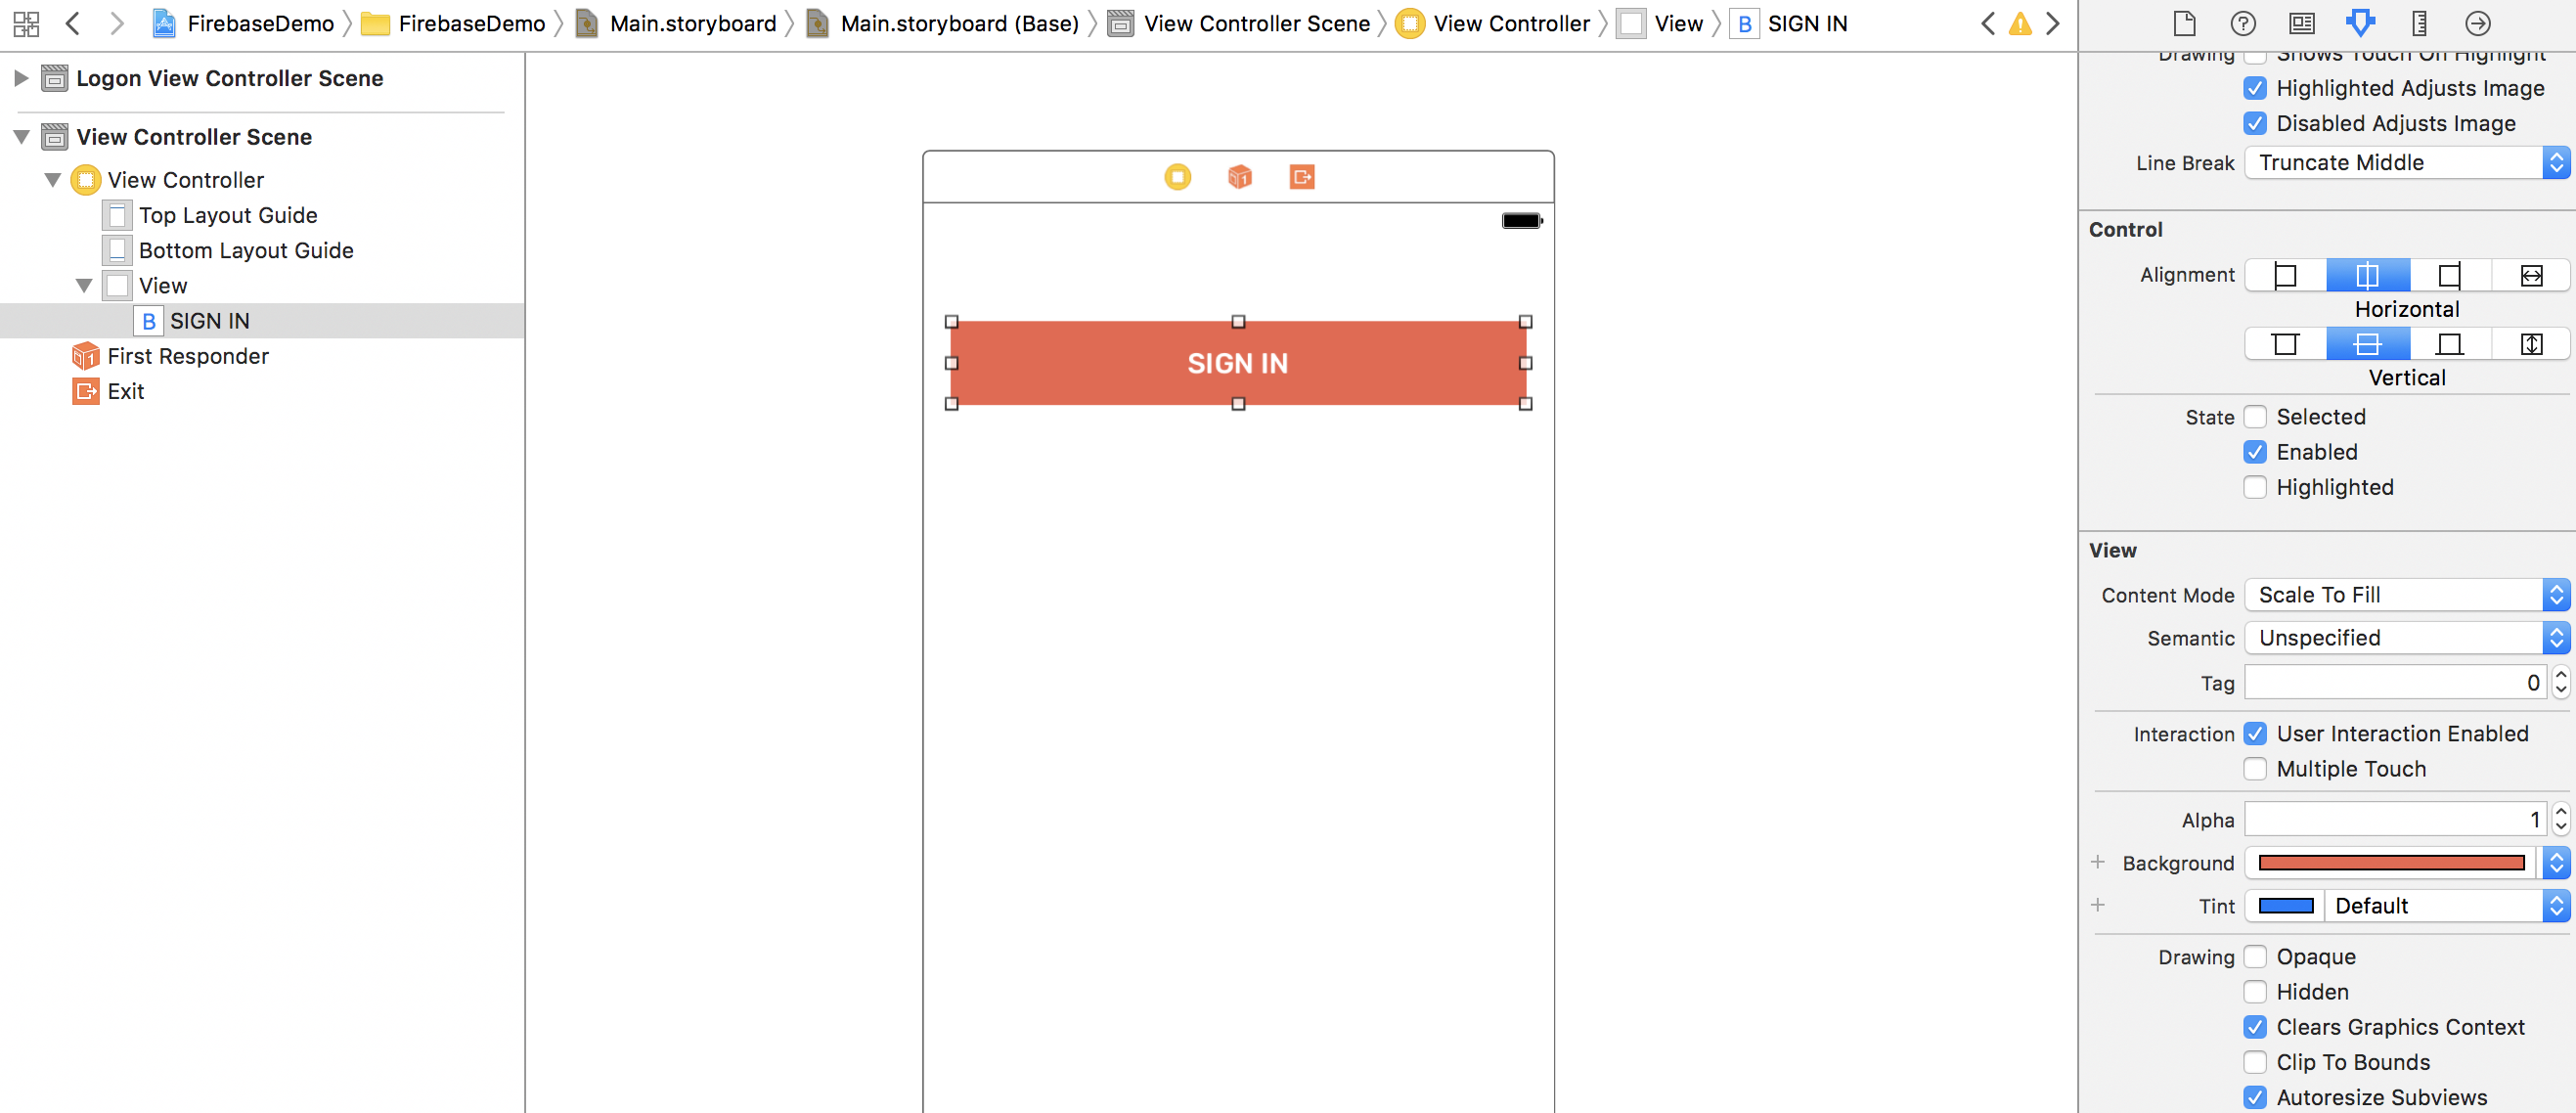Click the First Responder cube icon above canvas

coord(1239,177)
